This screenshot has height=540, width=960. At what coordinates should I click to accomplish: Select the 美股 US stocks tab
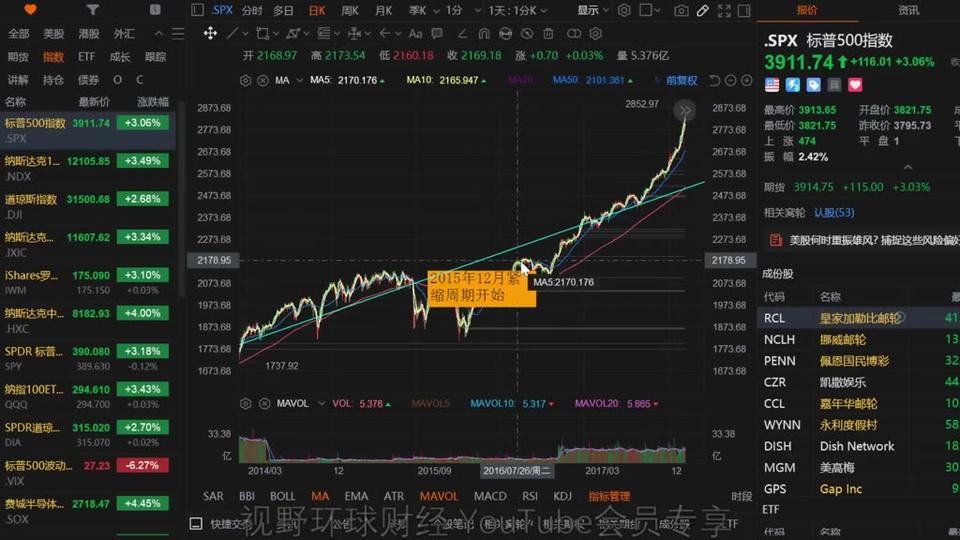[x=53, y=34]
